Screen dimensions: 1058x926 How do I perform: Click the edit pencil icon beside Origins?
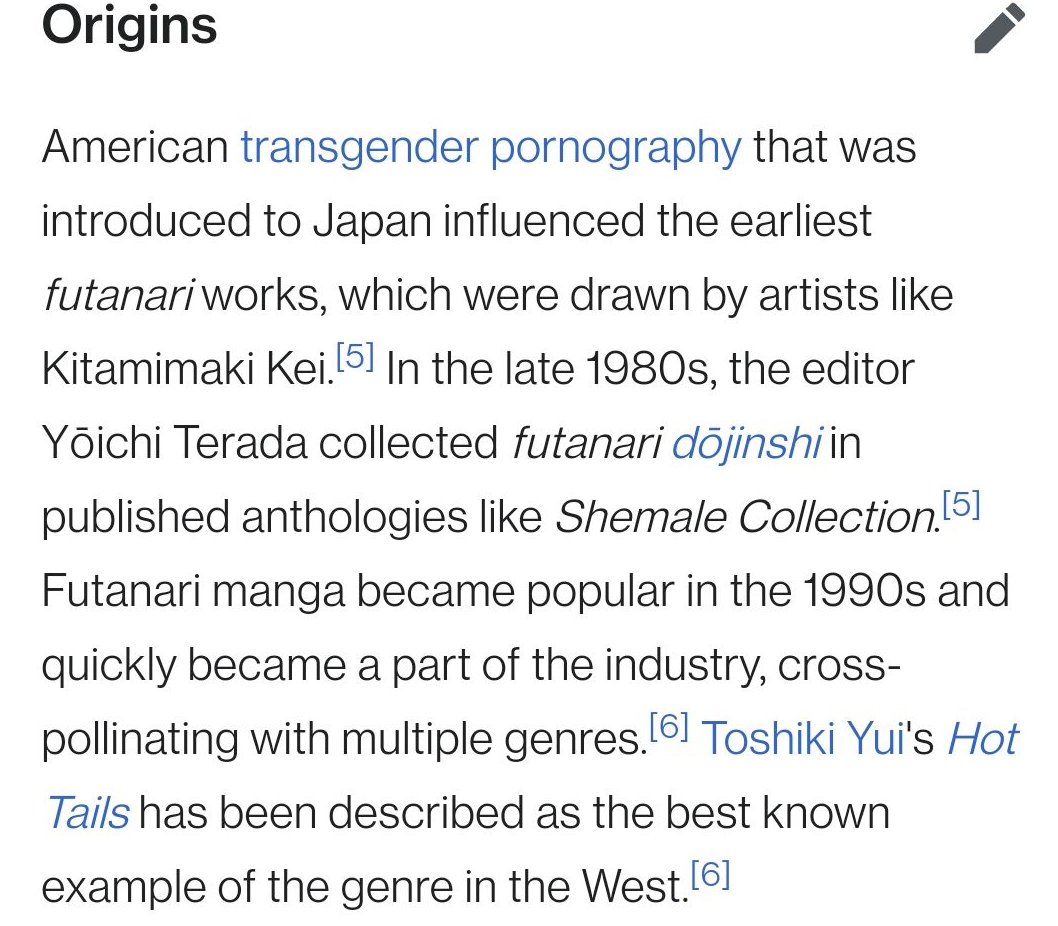(x=999, y=28)
